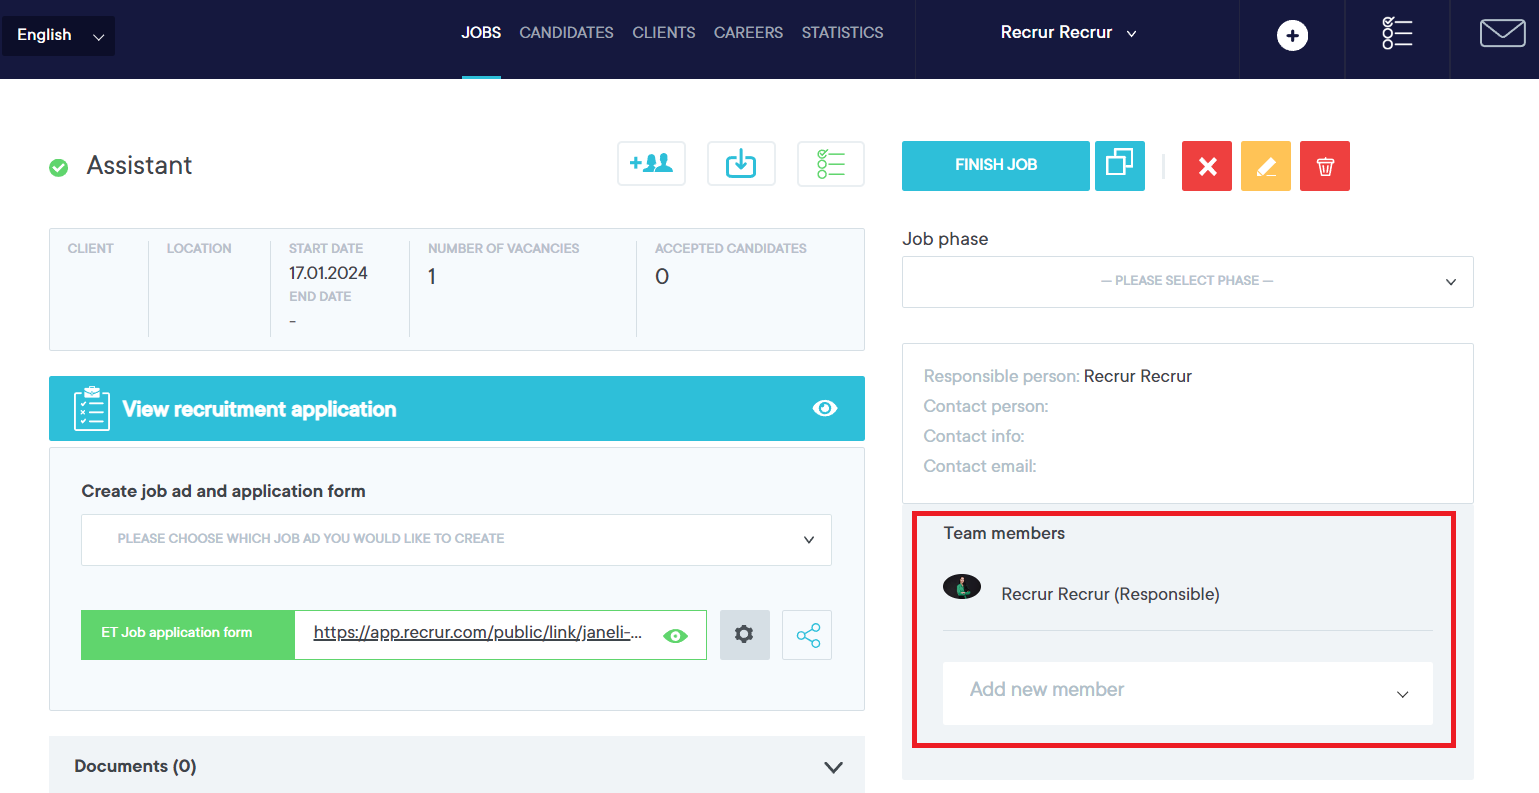
Task: Open the job ad type dropdown
Action: coord(456,539)
